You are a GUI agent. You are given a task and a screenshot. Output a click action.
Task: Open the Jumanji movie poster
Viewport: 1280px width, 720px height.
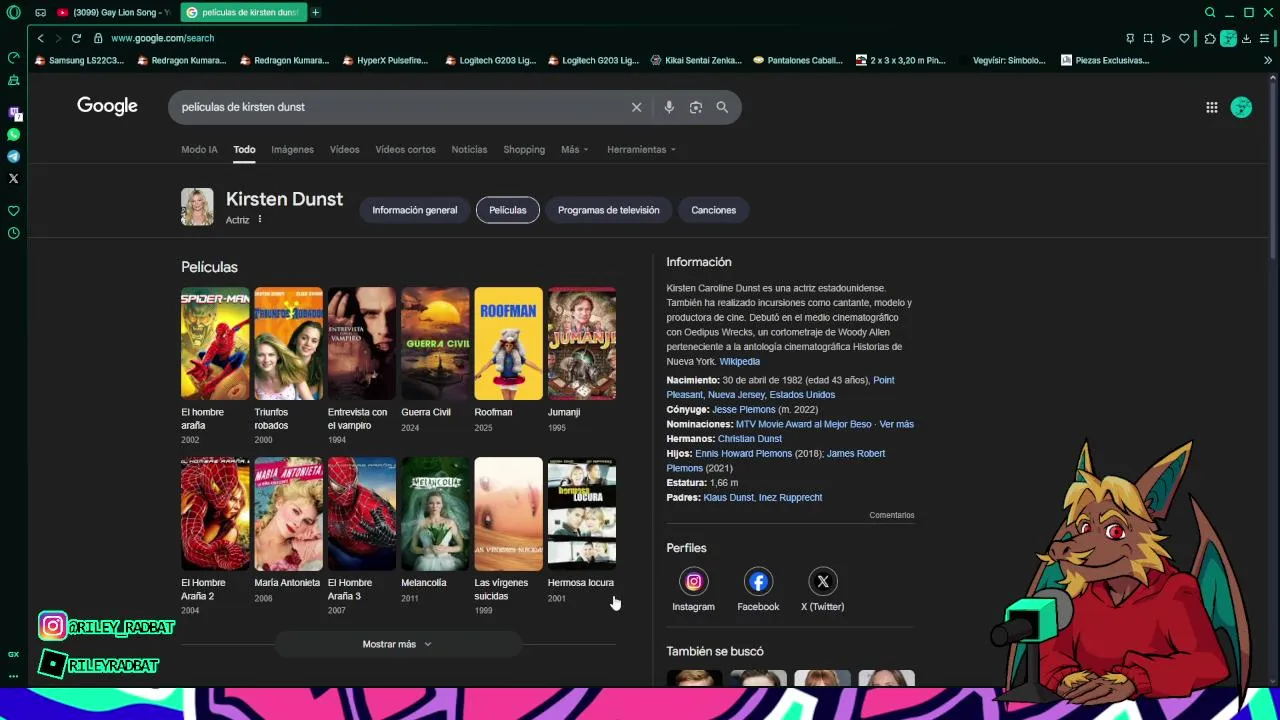tap(582, 344)
